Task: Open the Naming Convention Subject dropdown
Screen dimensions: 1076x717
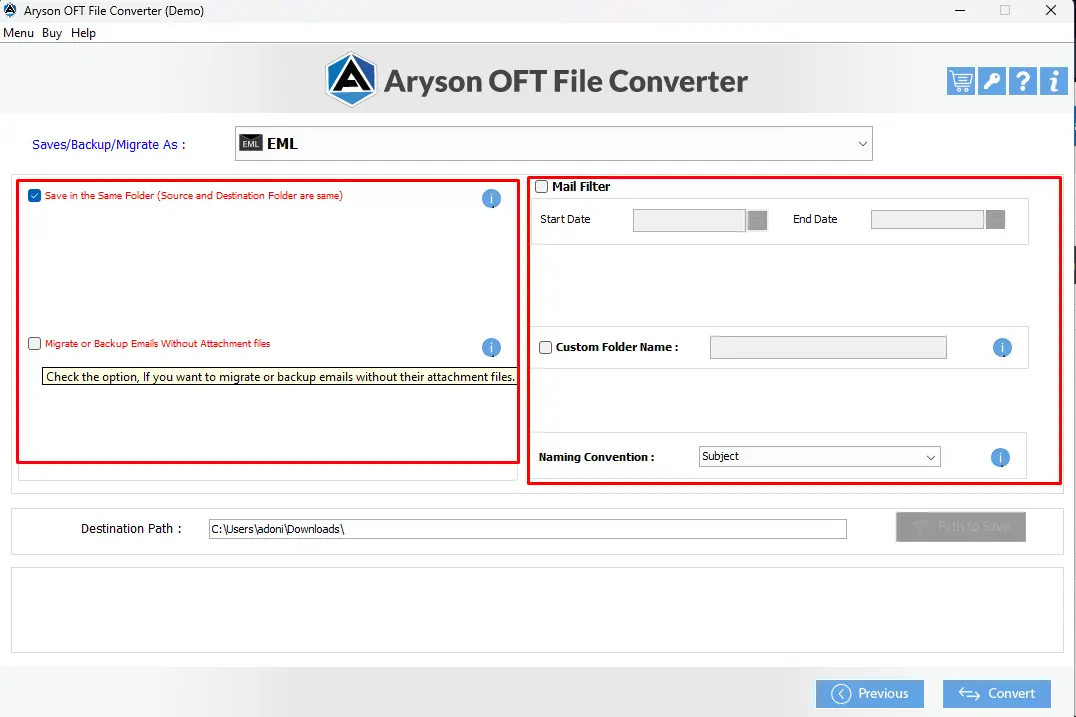Action: pos(819,457)
